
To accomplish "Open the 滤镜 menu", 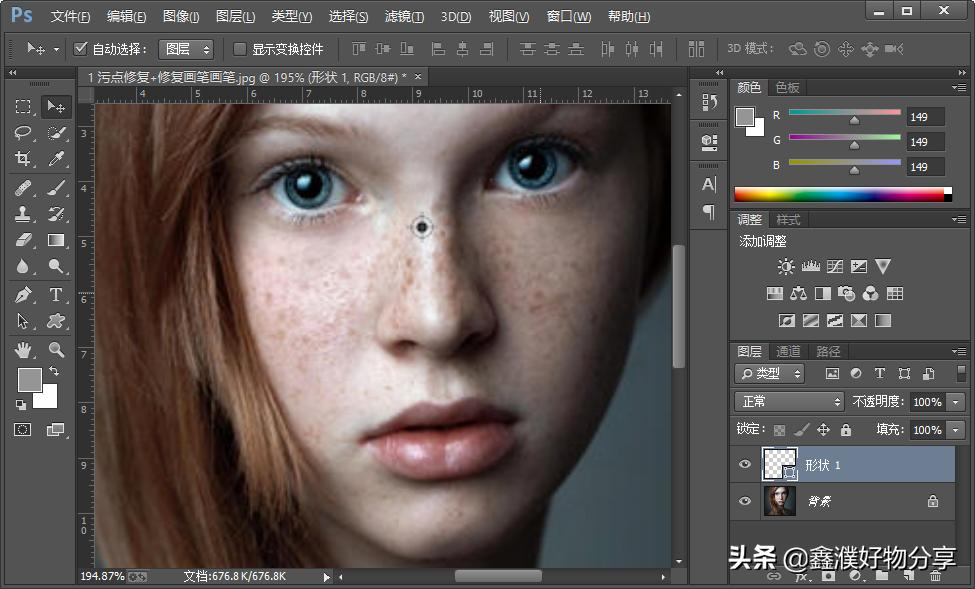I will pyautogui.click(x=404, y=17).
